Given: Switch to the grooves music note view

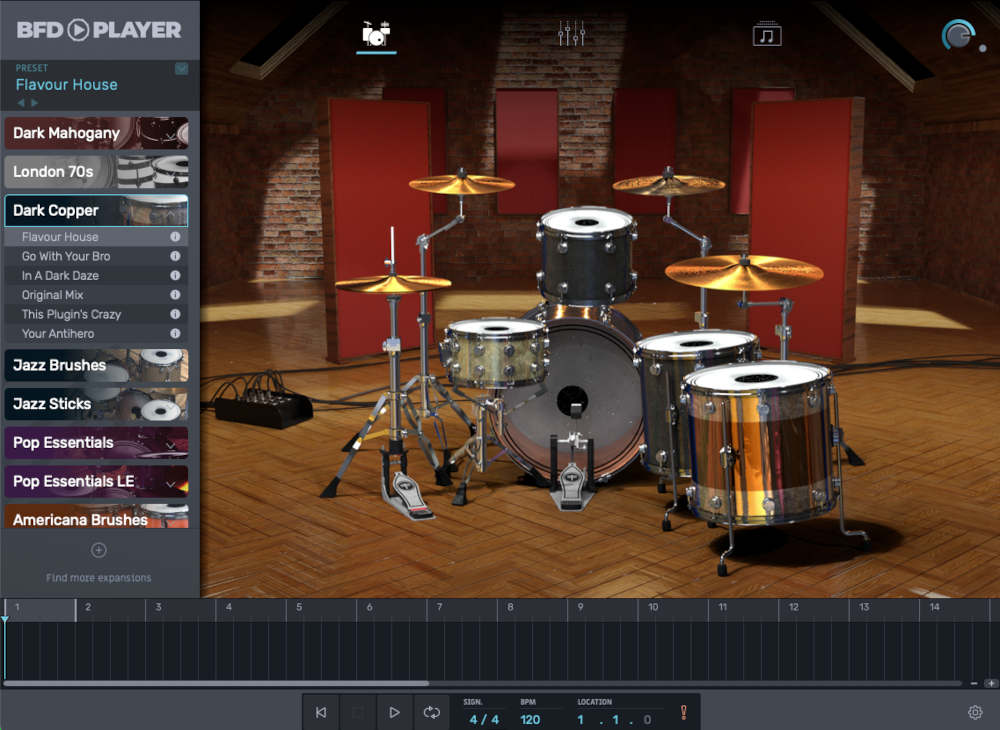Looking at the screenshot, I should pyautogui.click(x=766, y=32).
